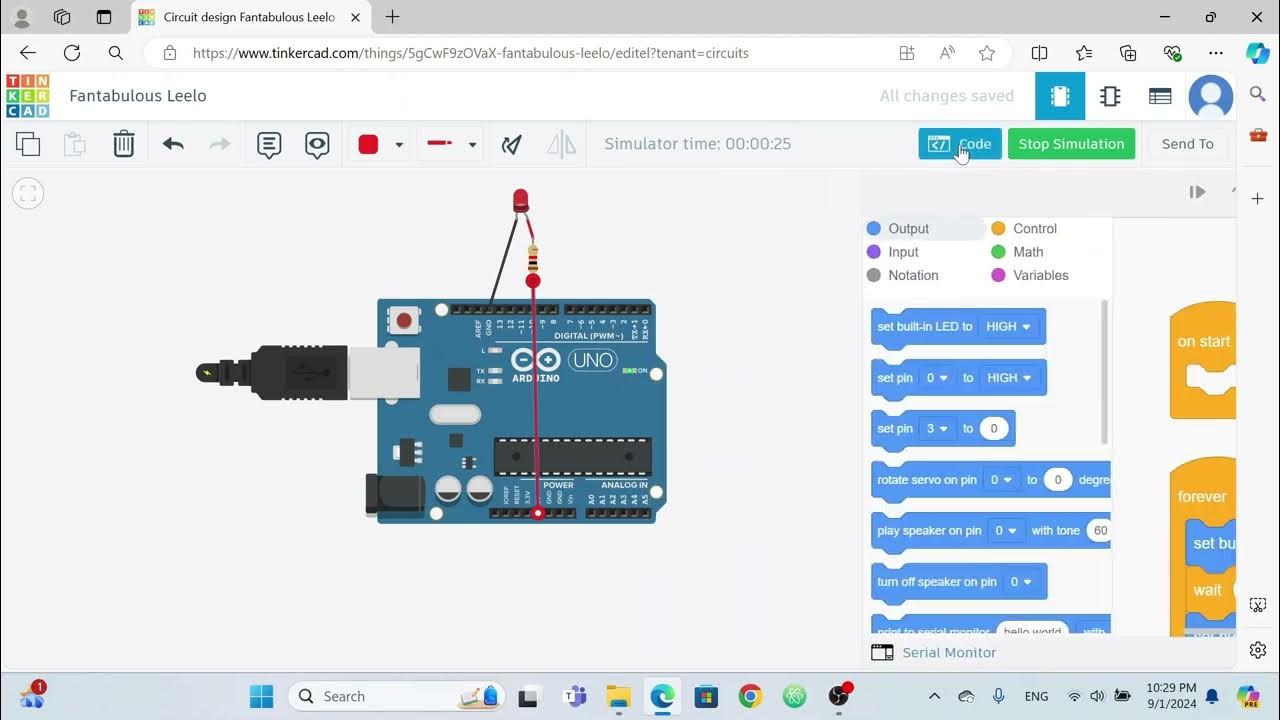This screenshot has height=720, width=1280.
Task: Open HIGH dropdown in built-in LED block
Action: point(1008,327)
